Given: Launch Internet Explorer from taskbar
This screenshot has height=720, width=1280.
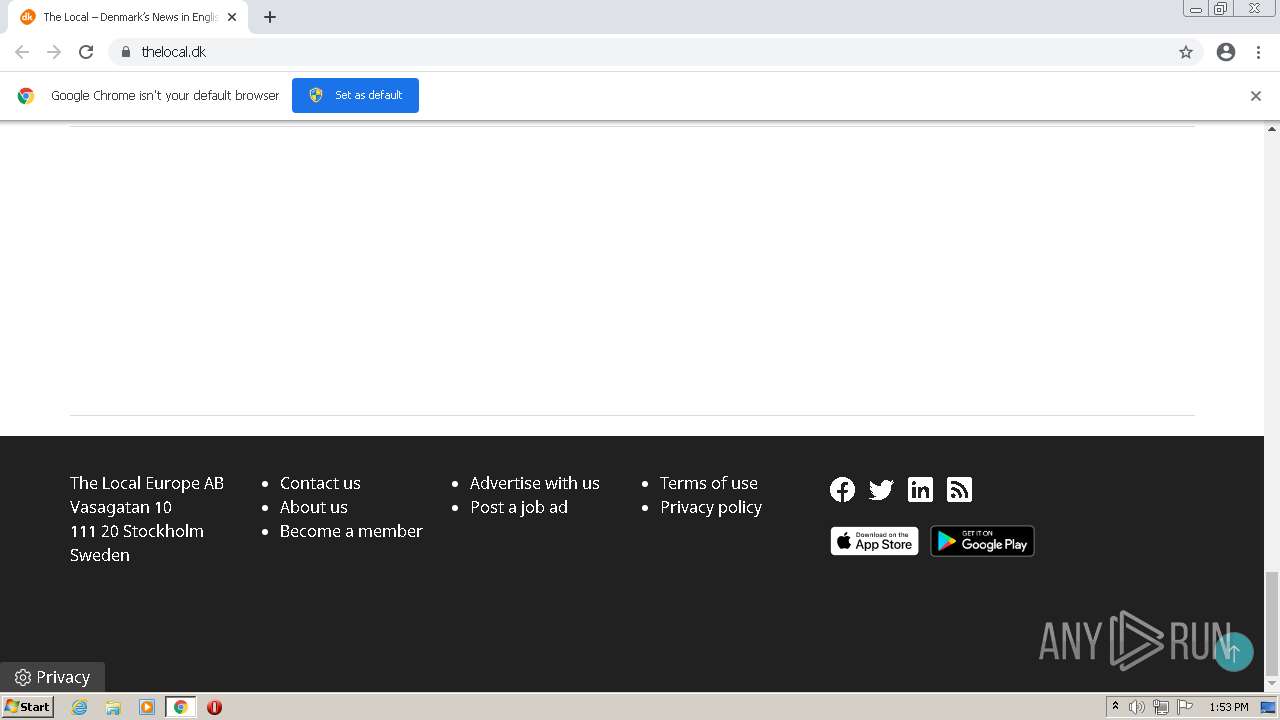Looking at the screenshot, I should [x=79, y=707].
